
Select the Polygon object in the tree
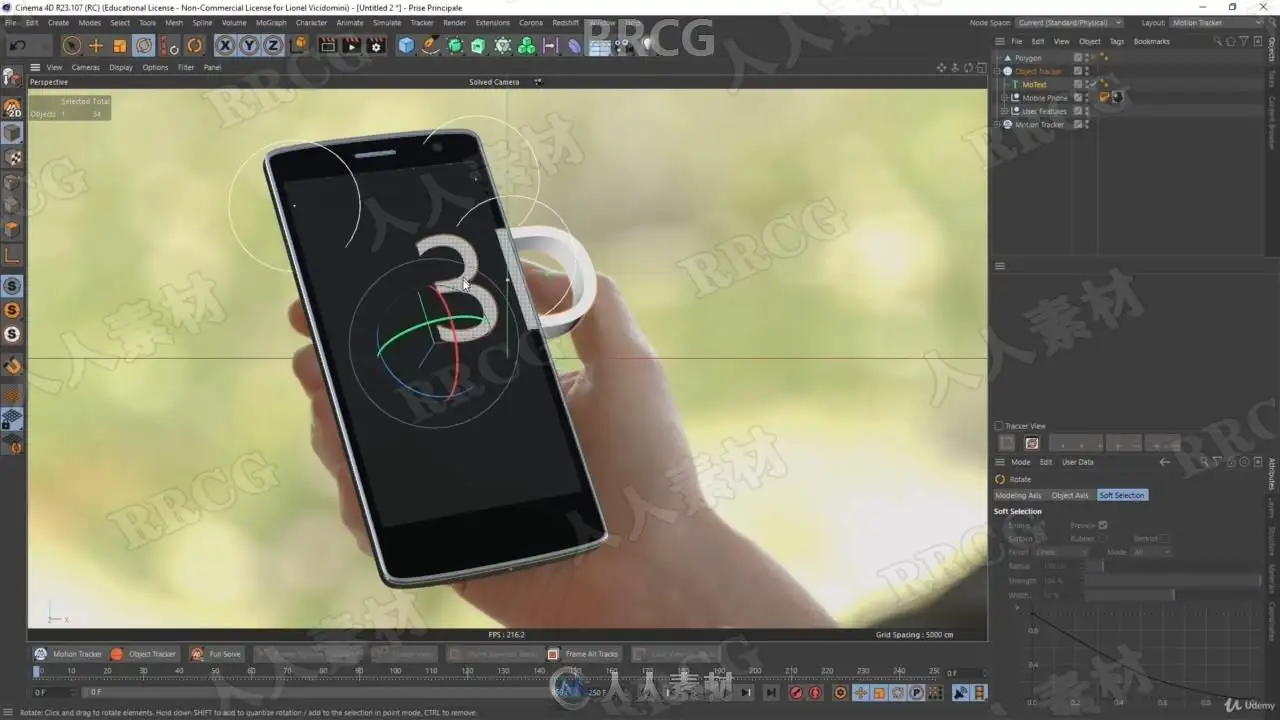click(1028, 58)
